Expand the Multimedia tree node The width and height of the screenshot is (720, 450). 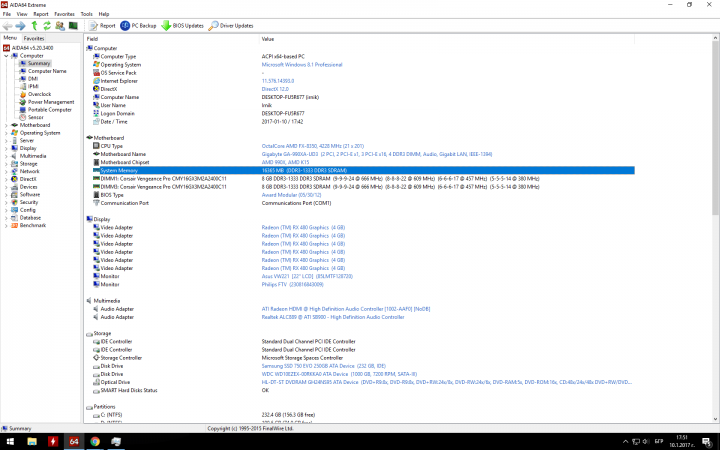[x=6, y=156]
